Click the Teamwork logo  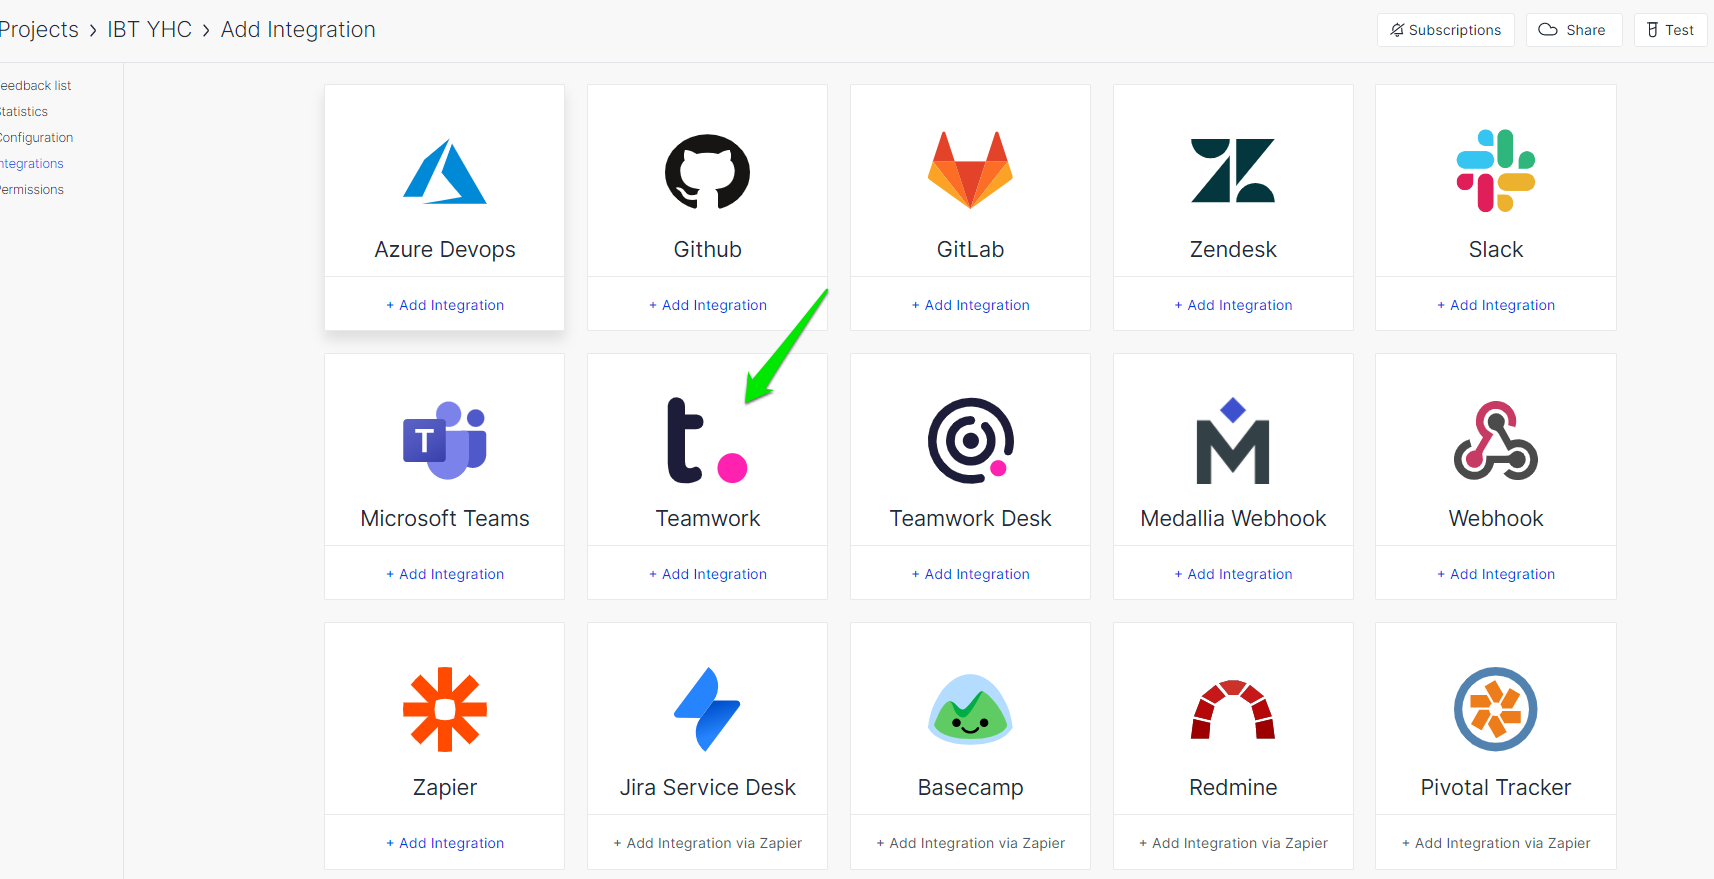(708, 440)
